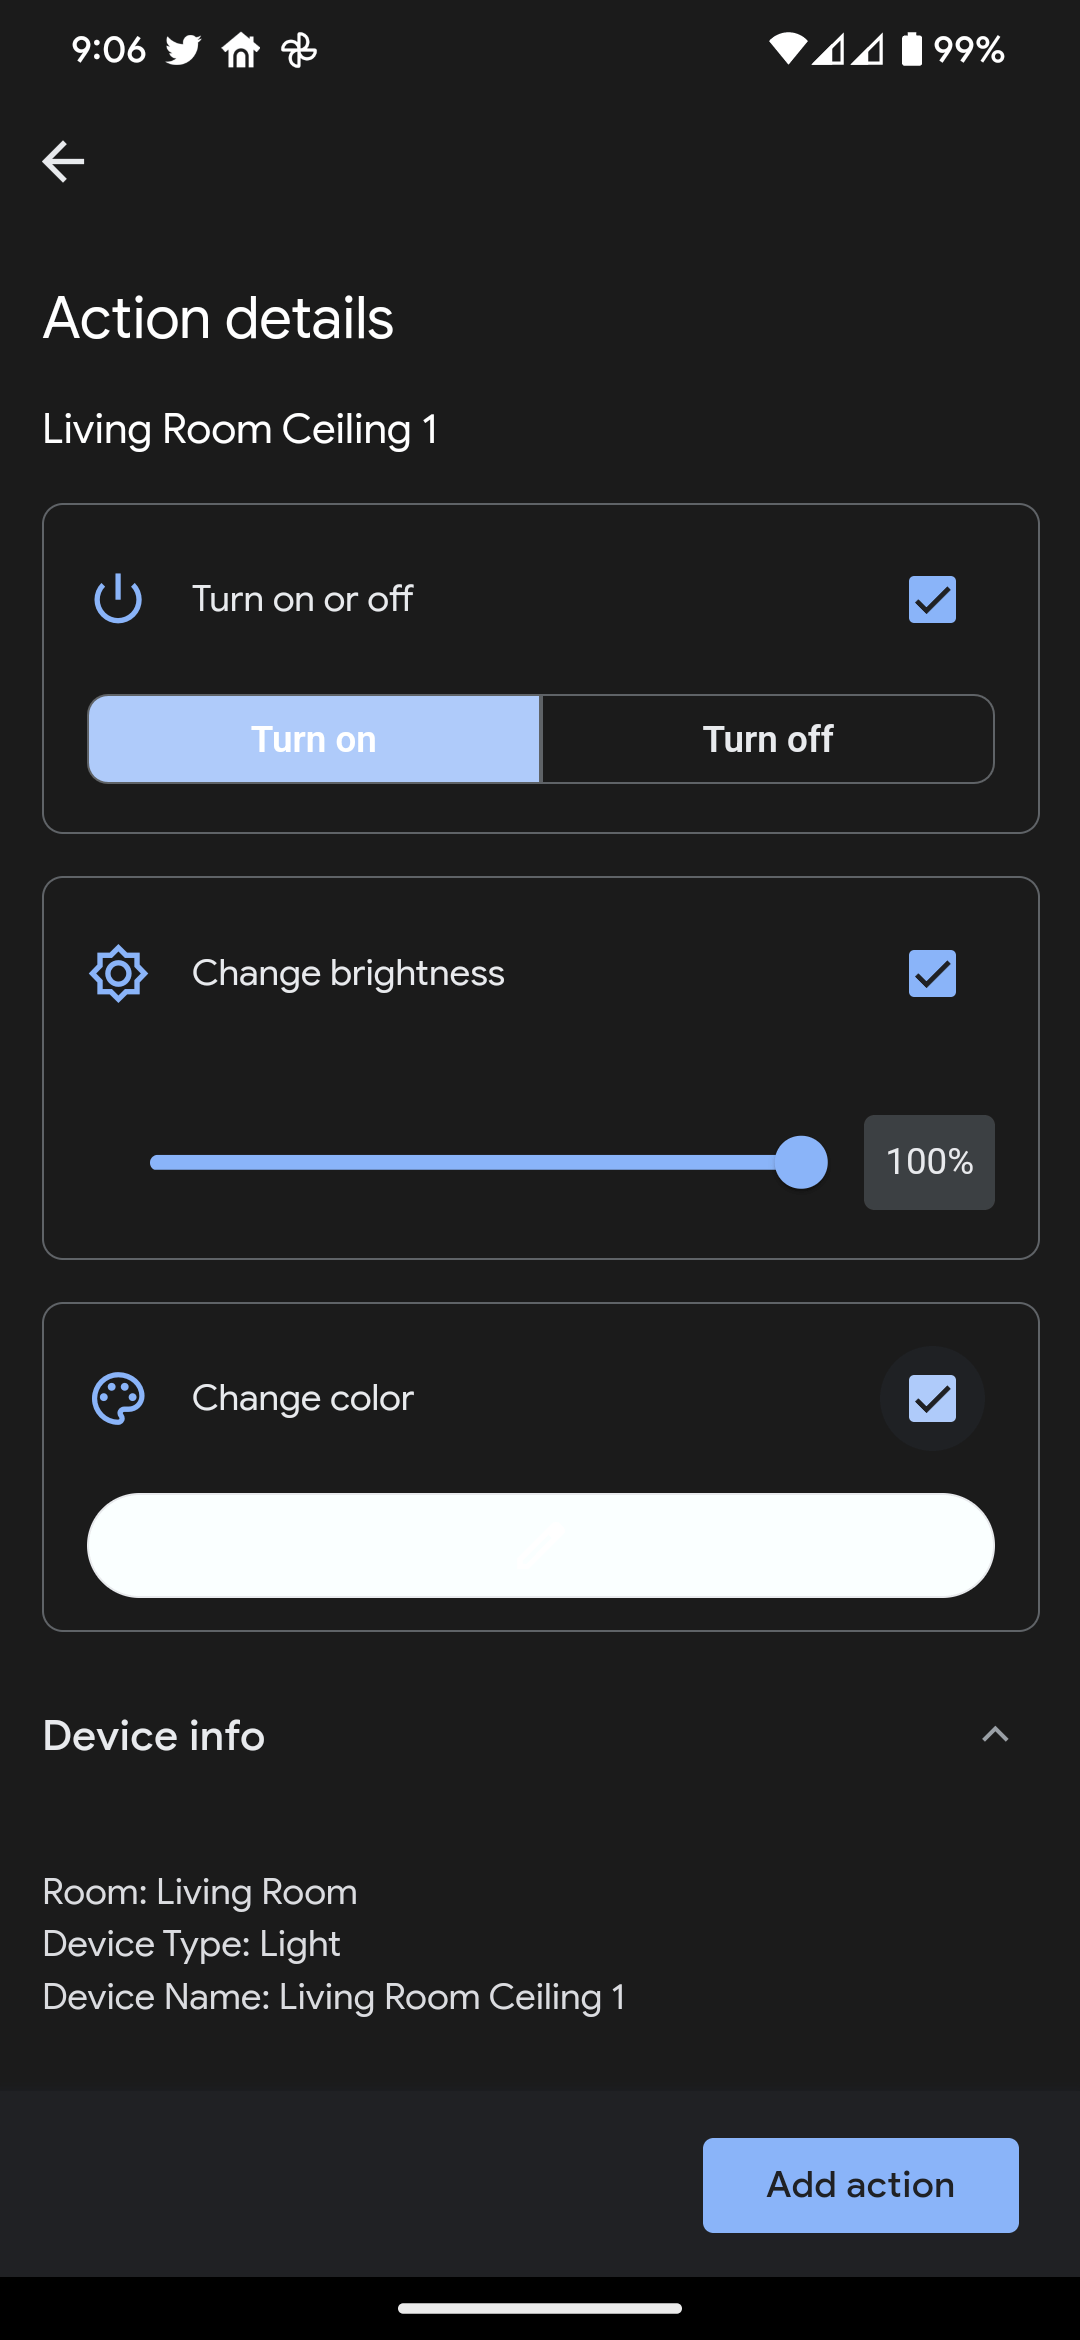Viewport: 1080px width, 2340px height.
Task: Click the fan icon in the status bar
Action: tap(299, 48)
